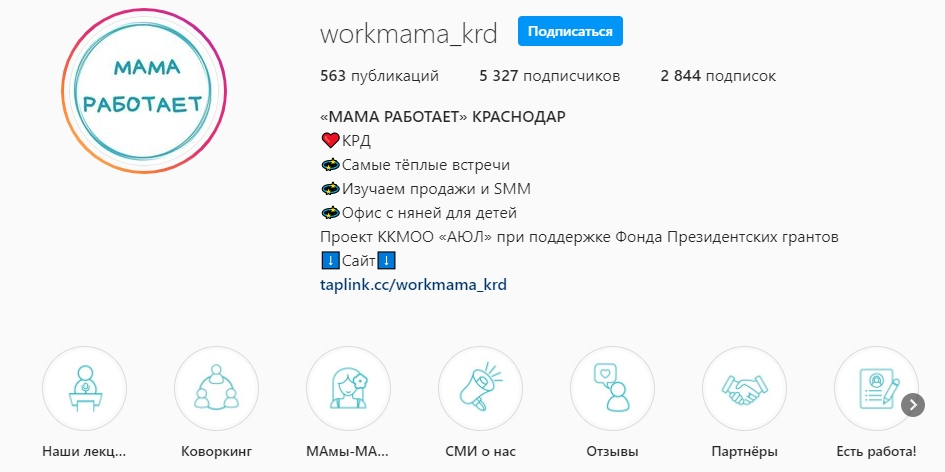Viewport: 945px width, 472px height.
Task: Open the Есть работа! document highlight
Action: point(876,389)
